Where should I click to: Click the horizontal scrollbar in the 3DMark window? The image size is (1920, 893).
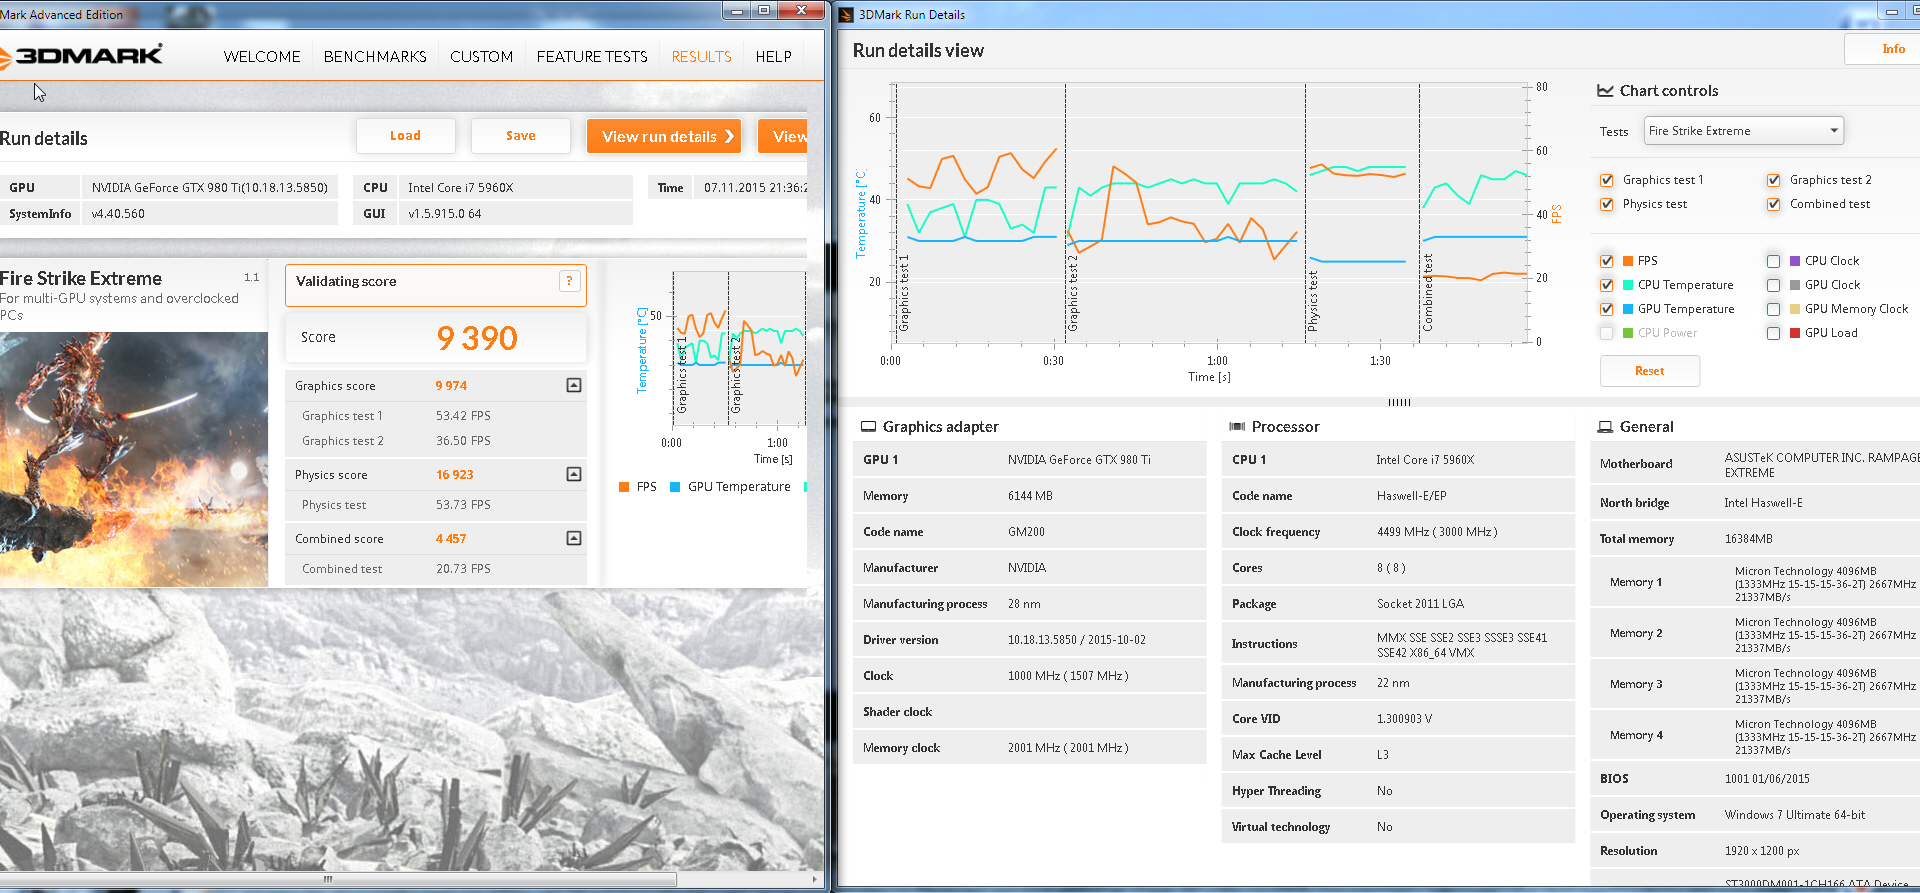[338, 880]
